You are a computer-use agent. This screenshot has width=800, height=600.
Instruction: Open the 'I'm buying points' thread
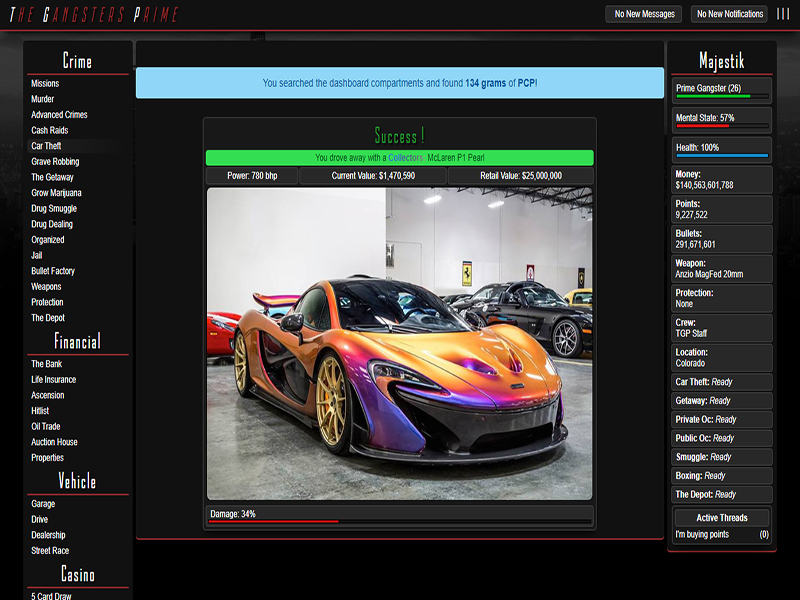[x=702, y=535]
